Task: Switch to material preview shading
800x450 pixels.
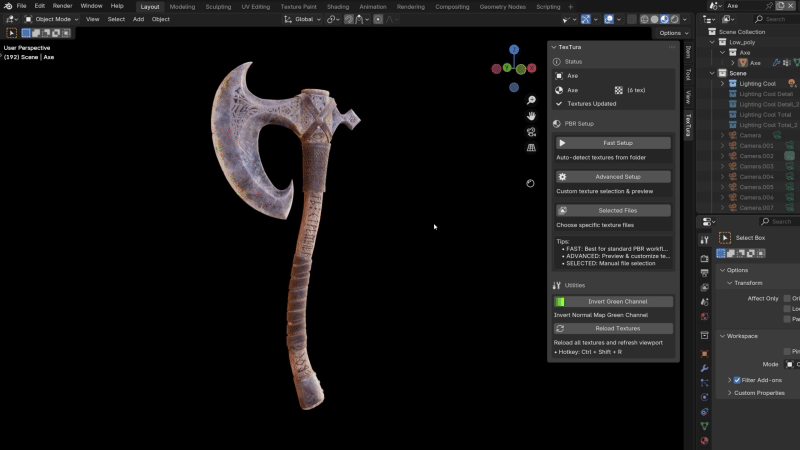Action: pos(664,19)
